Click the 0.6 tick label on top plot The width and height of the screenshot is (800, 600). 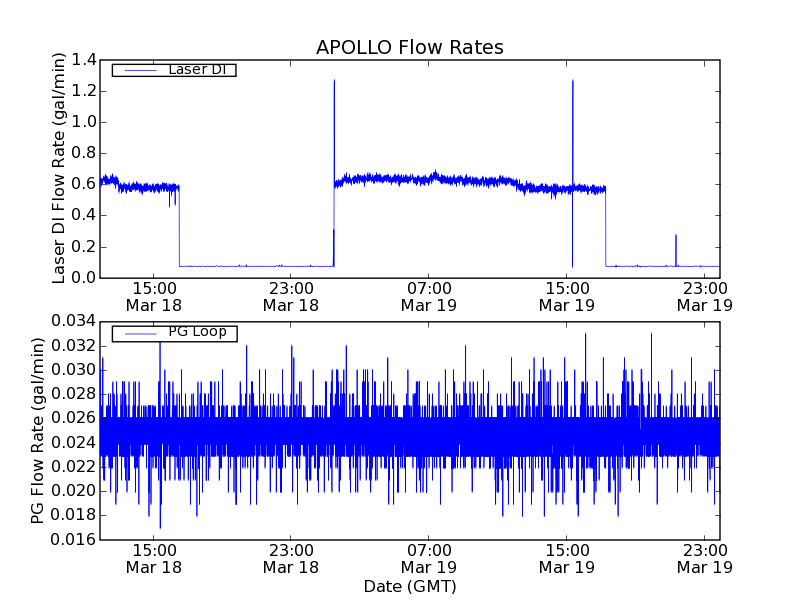tap(84, 184)
